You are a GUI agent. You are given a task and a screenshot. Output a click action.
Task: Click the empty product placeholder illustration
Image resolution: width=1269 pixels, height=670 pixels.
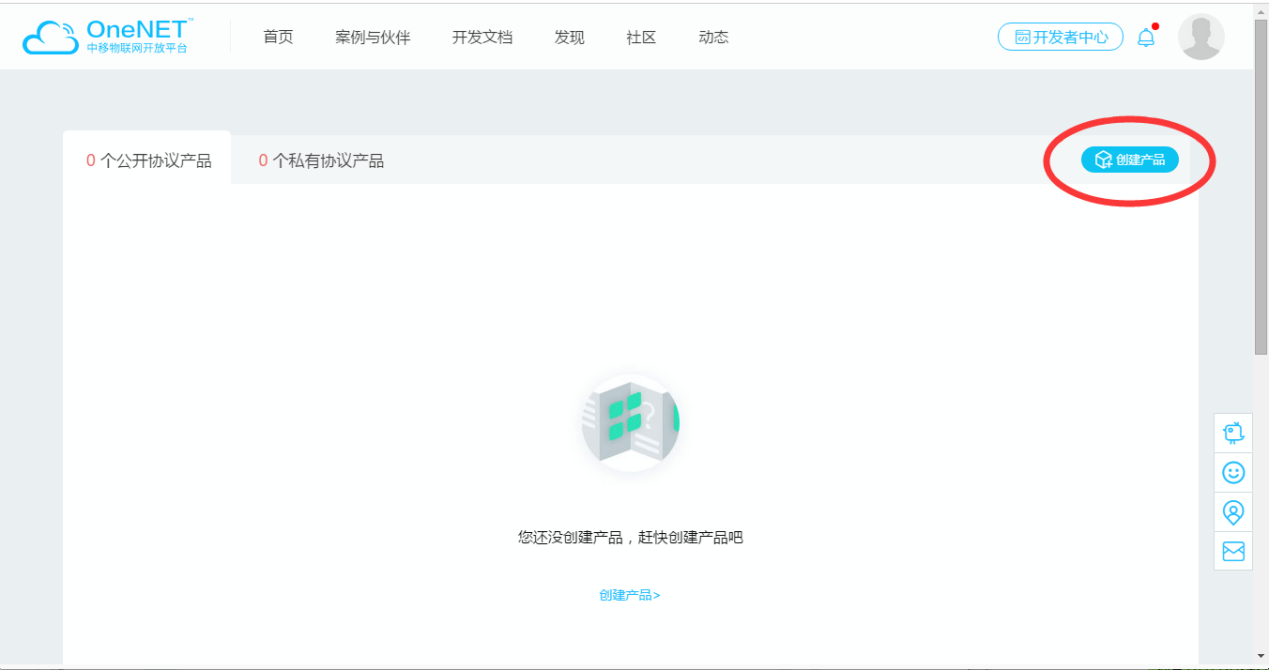coord(630,421)
